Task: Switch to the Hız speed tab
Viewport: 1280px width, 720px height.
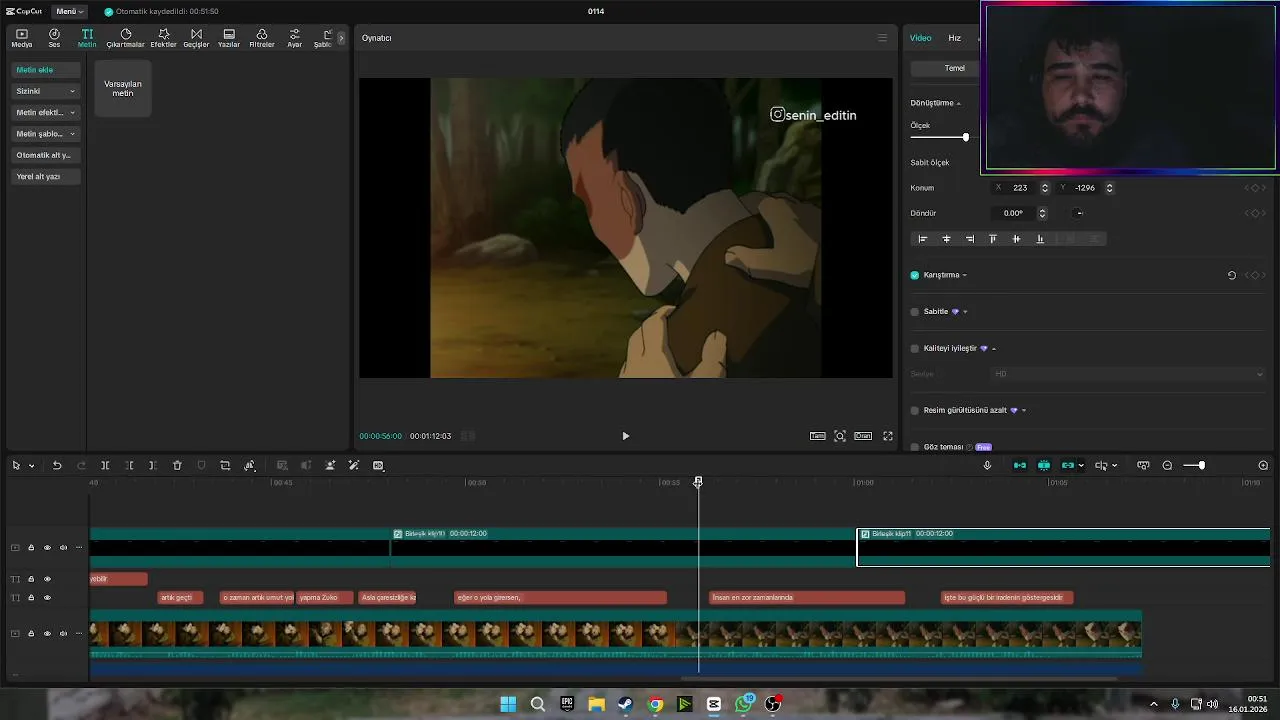Action: (x=955, y=38)
